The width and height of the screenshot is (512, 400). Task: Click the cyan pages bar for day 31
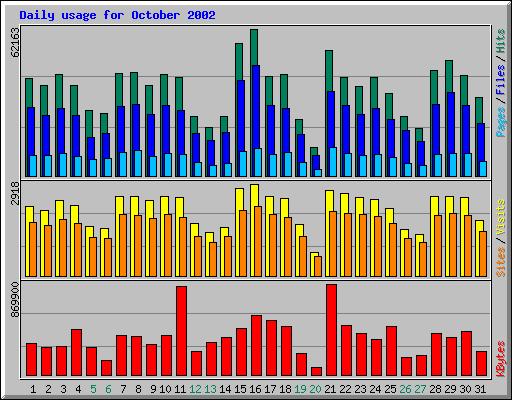483,169
